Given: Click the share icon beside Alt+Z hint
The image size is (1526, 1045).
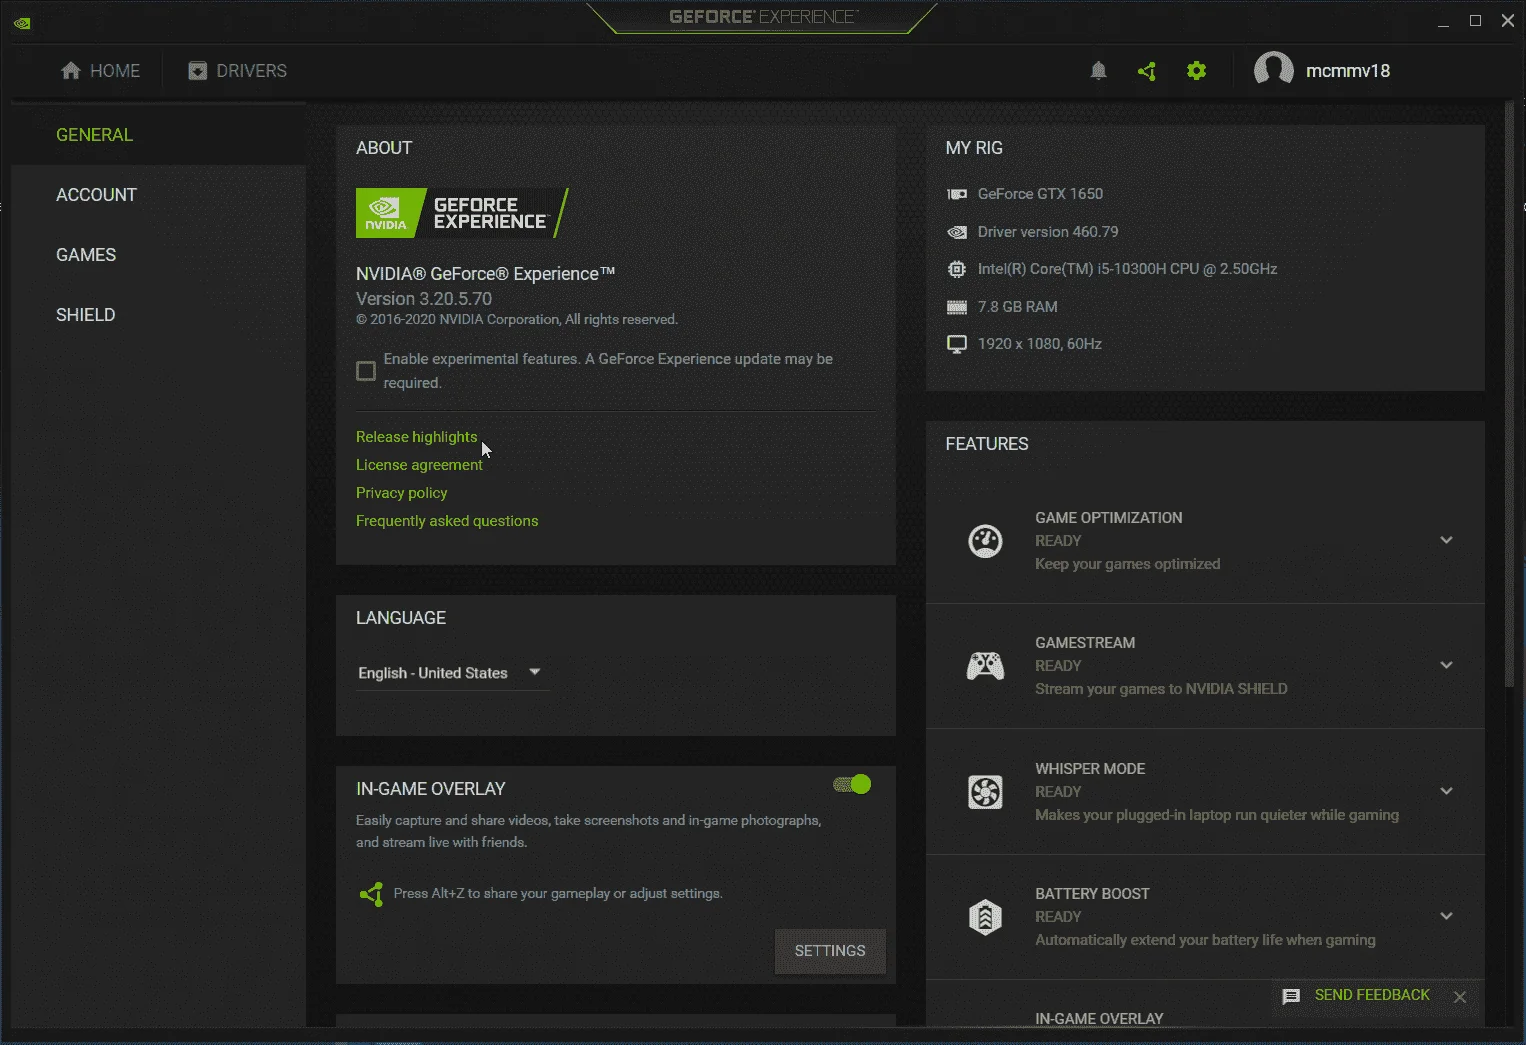Looking at the screenshot, I should click(x=372, y=894).
